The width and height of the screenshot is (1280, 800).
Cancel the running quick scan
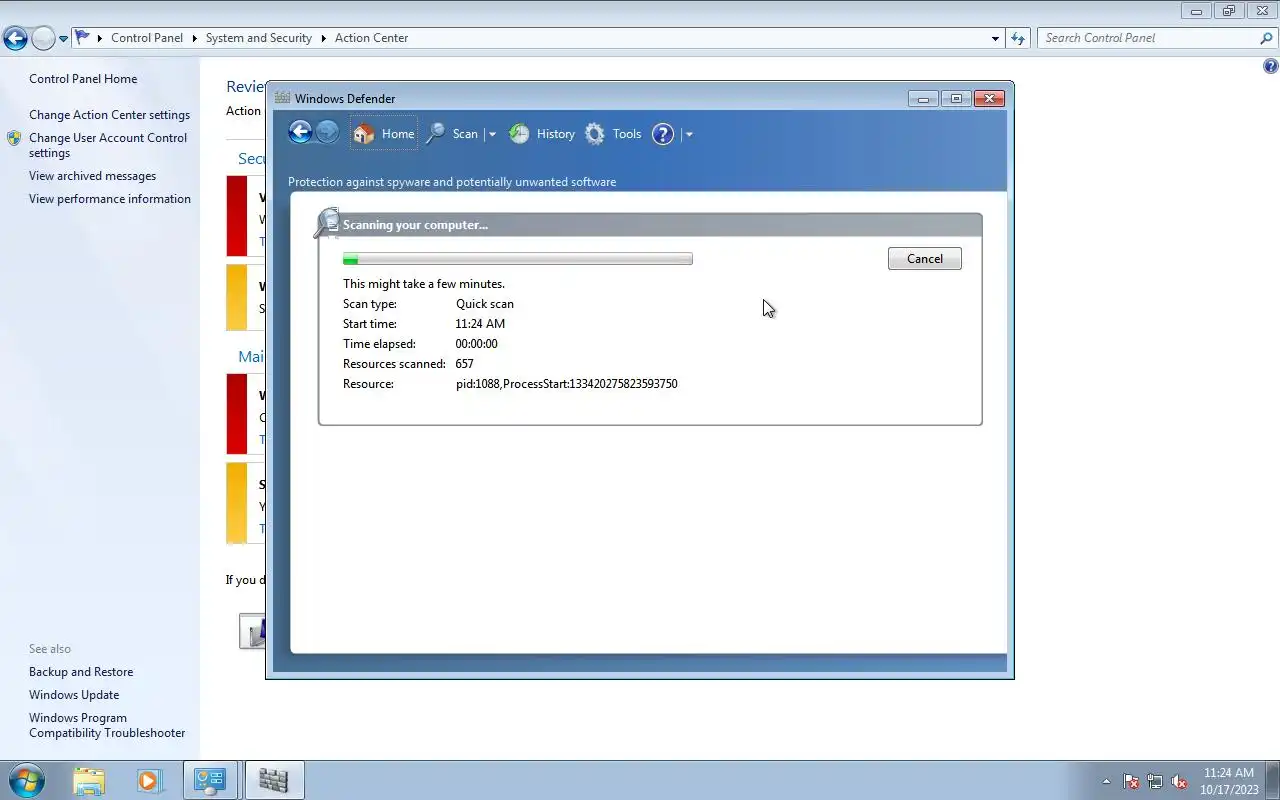pyautogui.click(x=925, y=259)
